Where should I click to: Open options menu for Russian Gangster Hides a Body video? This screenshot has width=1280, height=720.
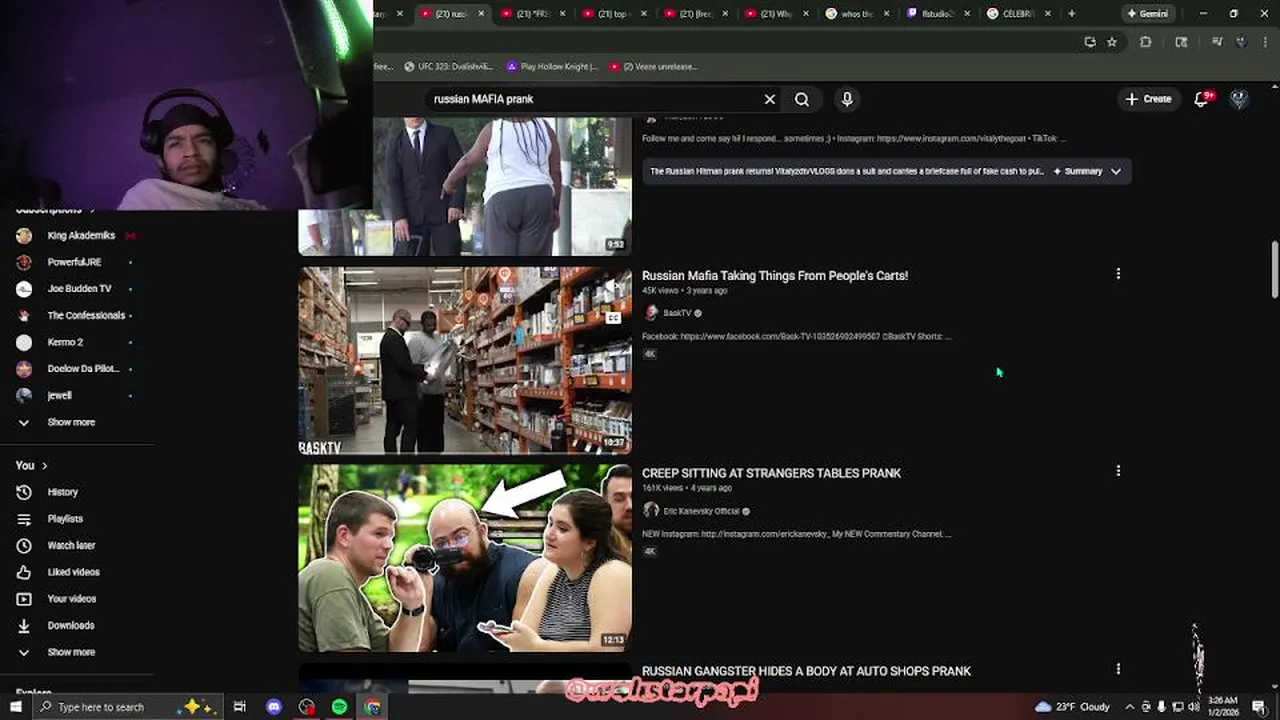pyautogui.click(x=1118, y=668)
